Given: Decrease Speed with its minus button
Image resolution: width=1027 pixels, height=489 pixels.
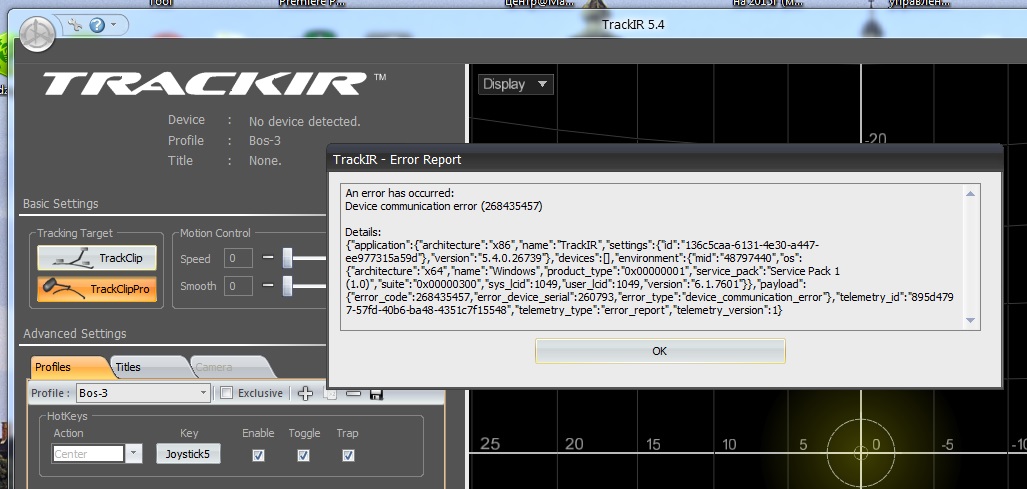Looking at the screenshot, I should tap(267, 258).
